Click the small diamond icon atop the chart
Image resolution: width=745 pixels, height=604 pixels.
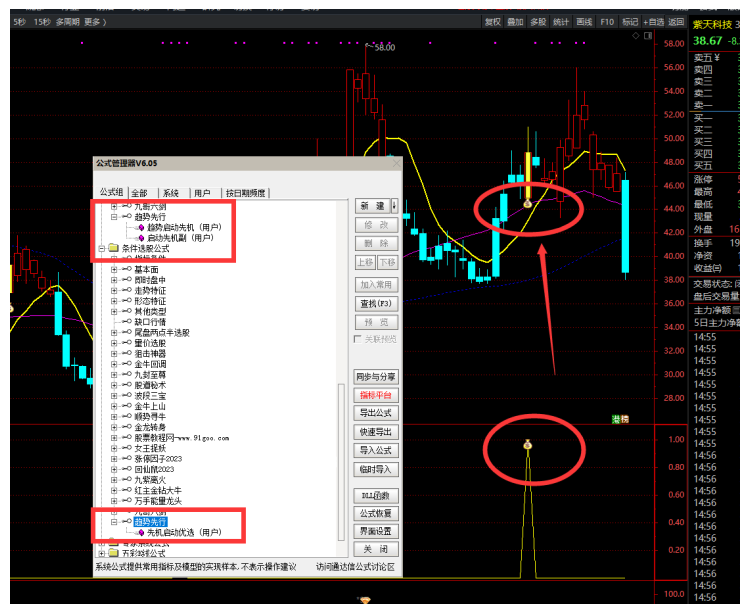click(x=636, y=36)
